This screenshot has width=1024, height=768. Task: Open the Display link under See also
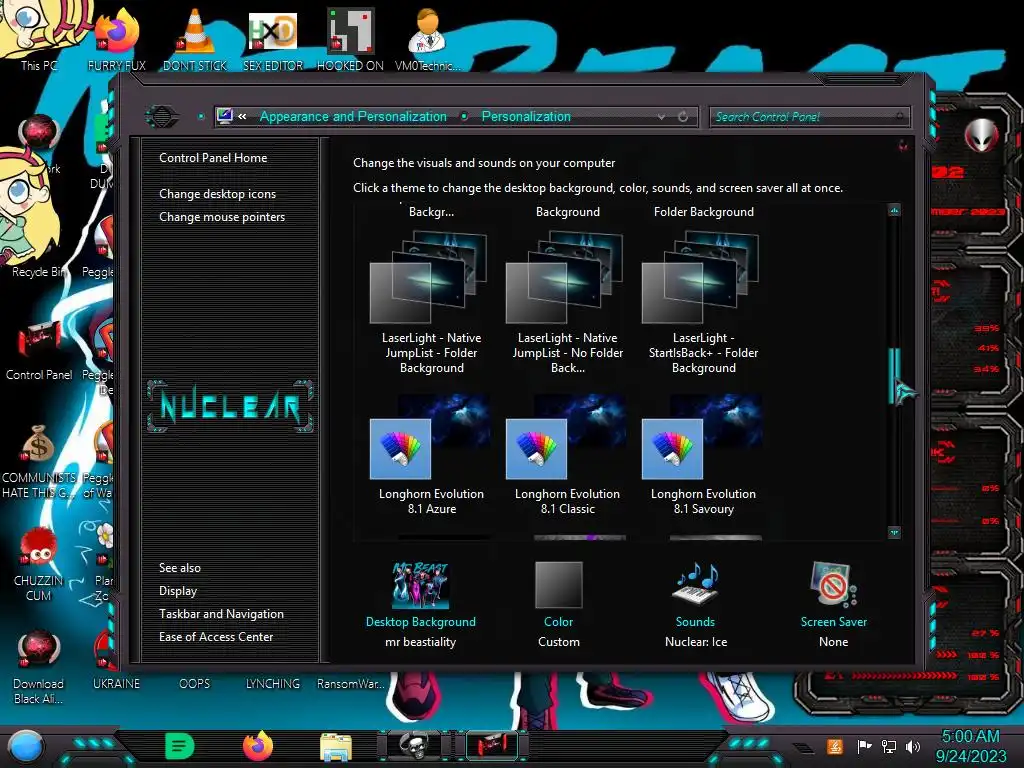178,591
